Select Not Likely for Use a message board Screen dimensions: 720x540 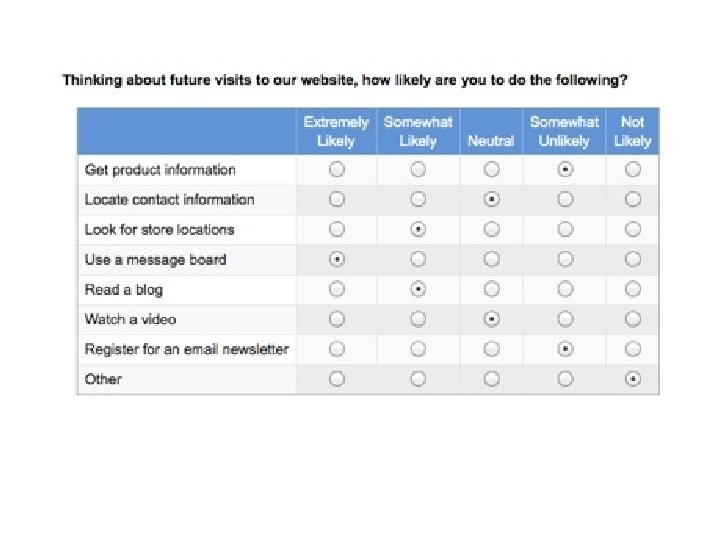pos(633,260)
